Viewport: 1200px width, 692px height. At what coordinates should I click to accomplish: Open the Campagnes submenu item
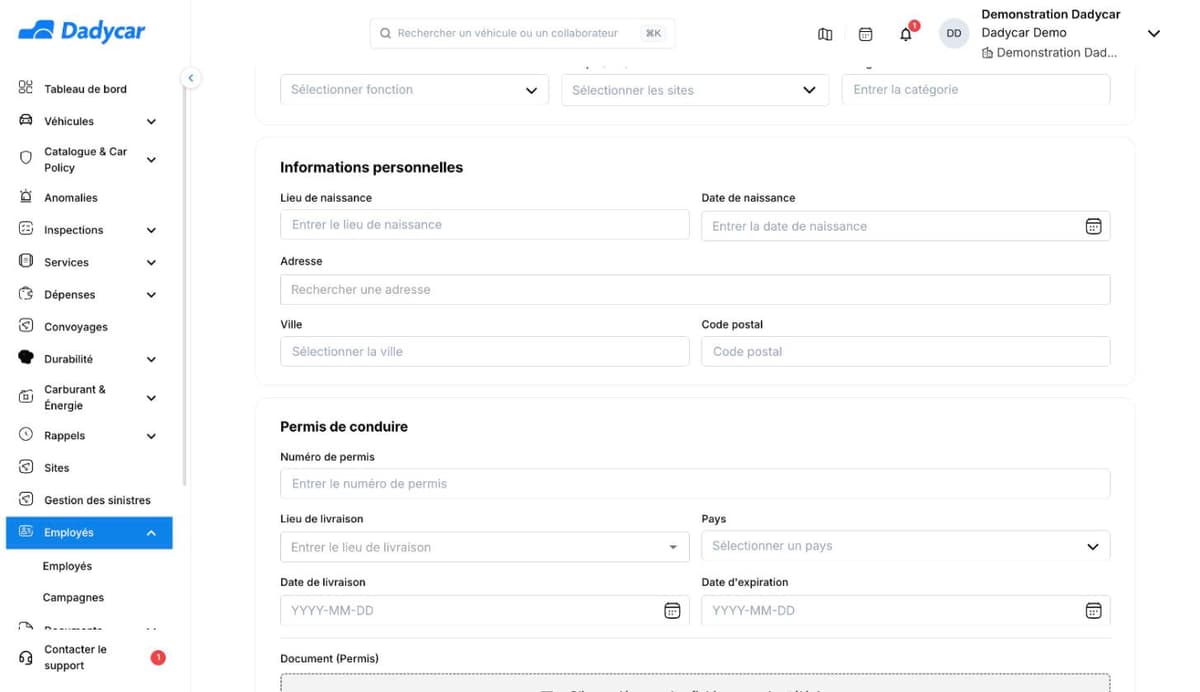(73, 598)
